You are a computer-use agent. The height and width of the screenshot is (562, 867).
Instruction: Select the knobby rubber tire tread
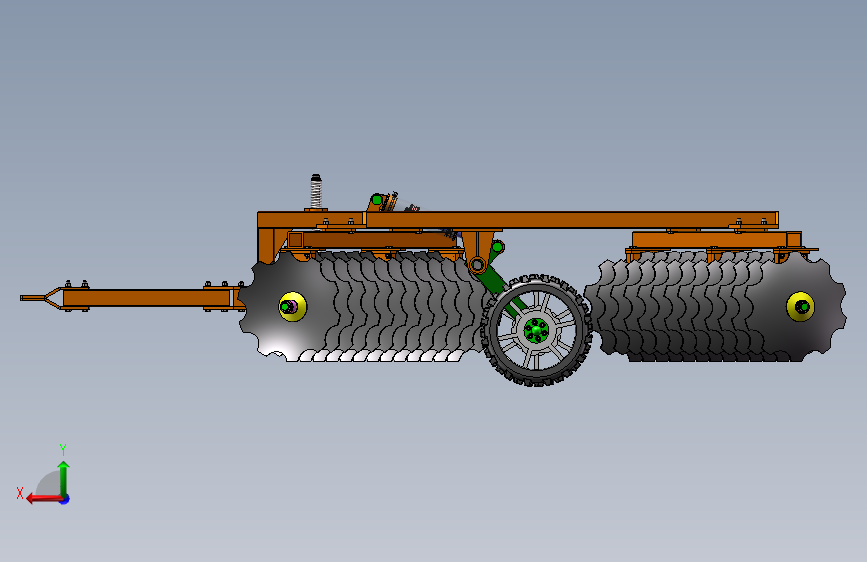[536, 330]
